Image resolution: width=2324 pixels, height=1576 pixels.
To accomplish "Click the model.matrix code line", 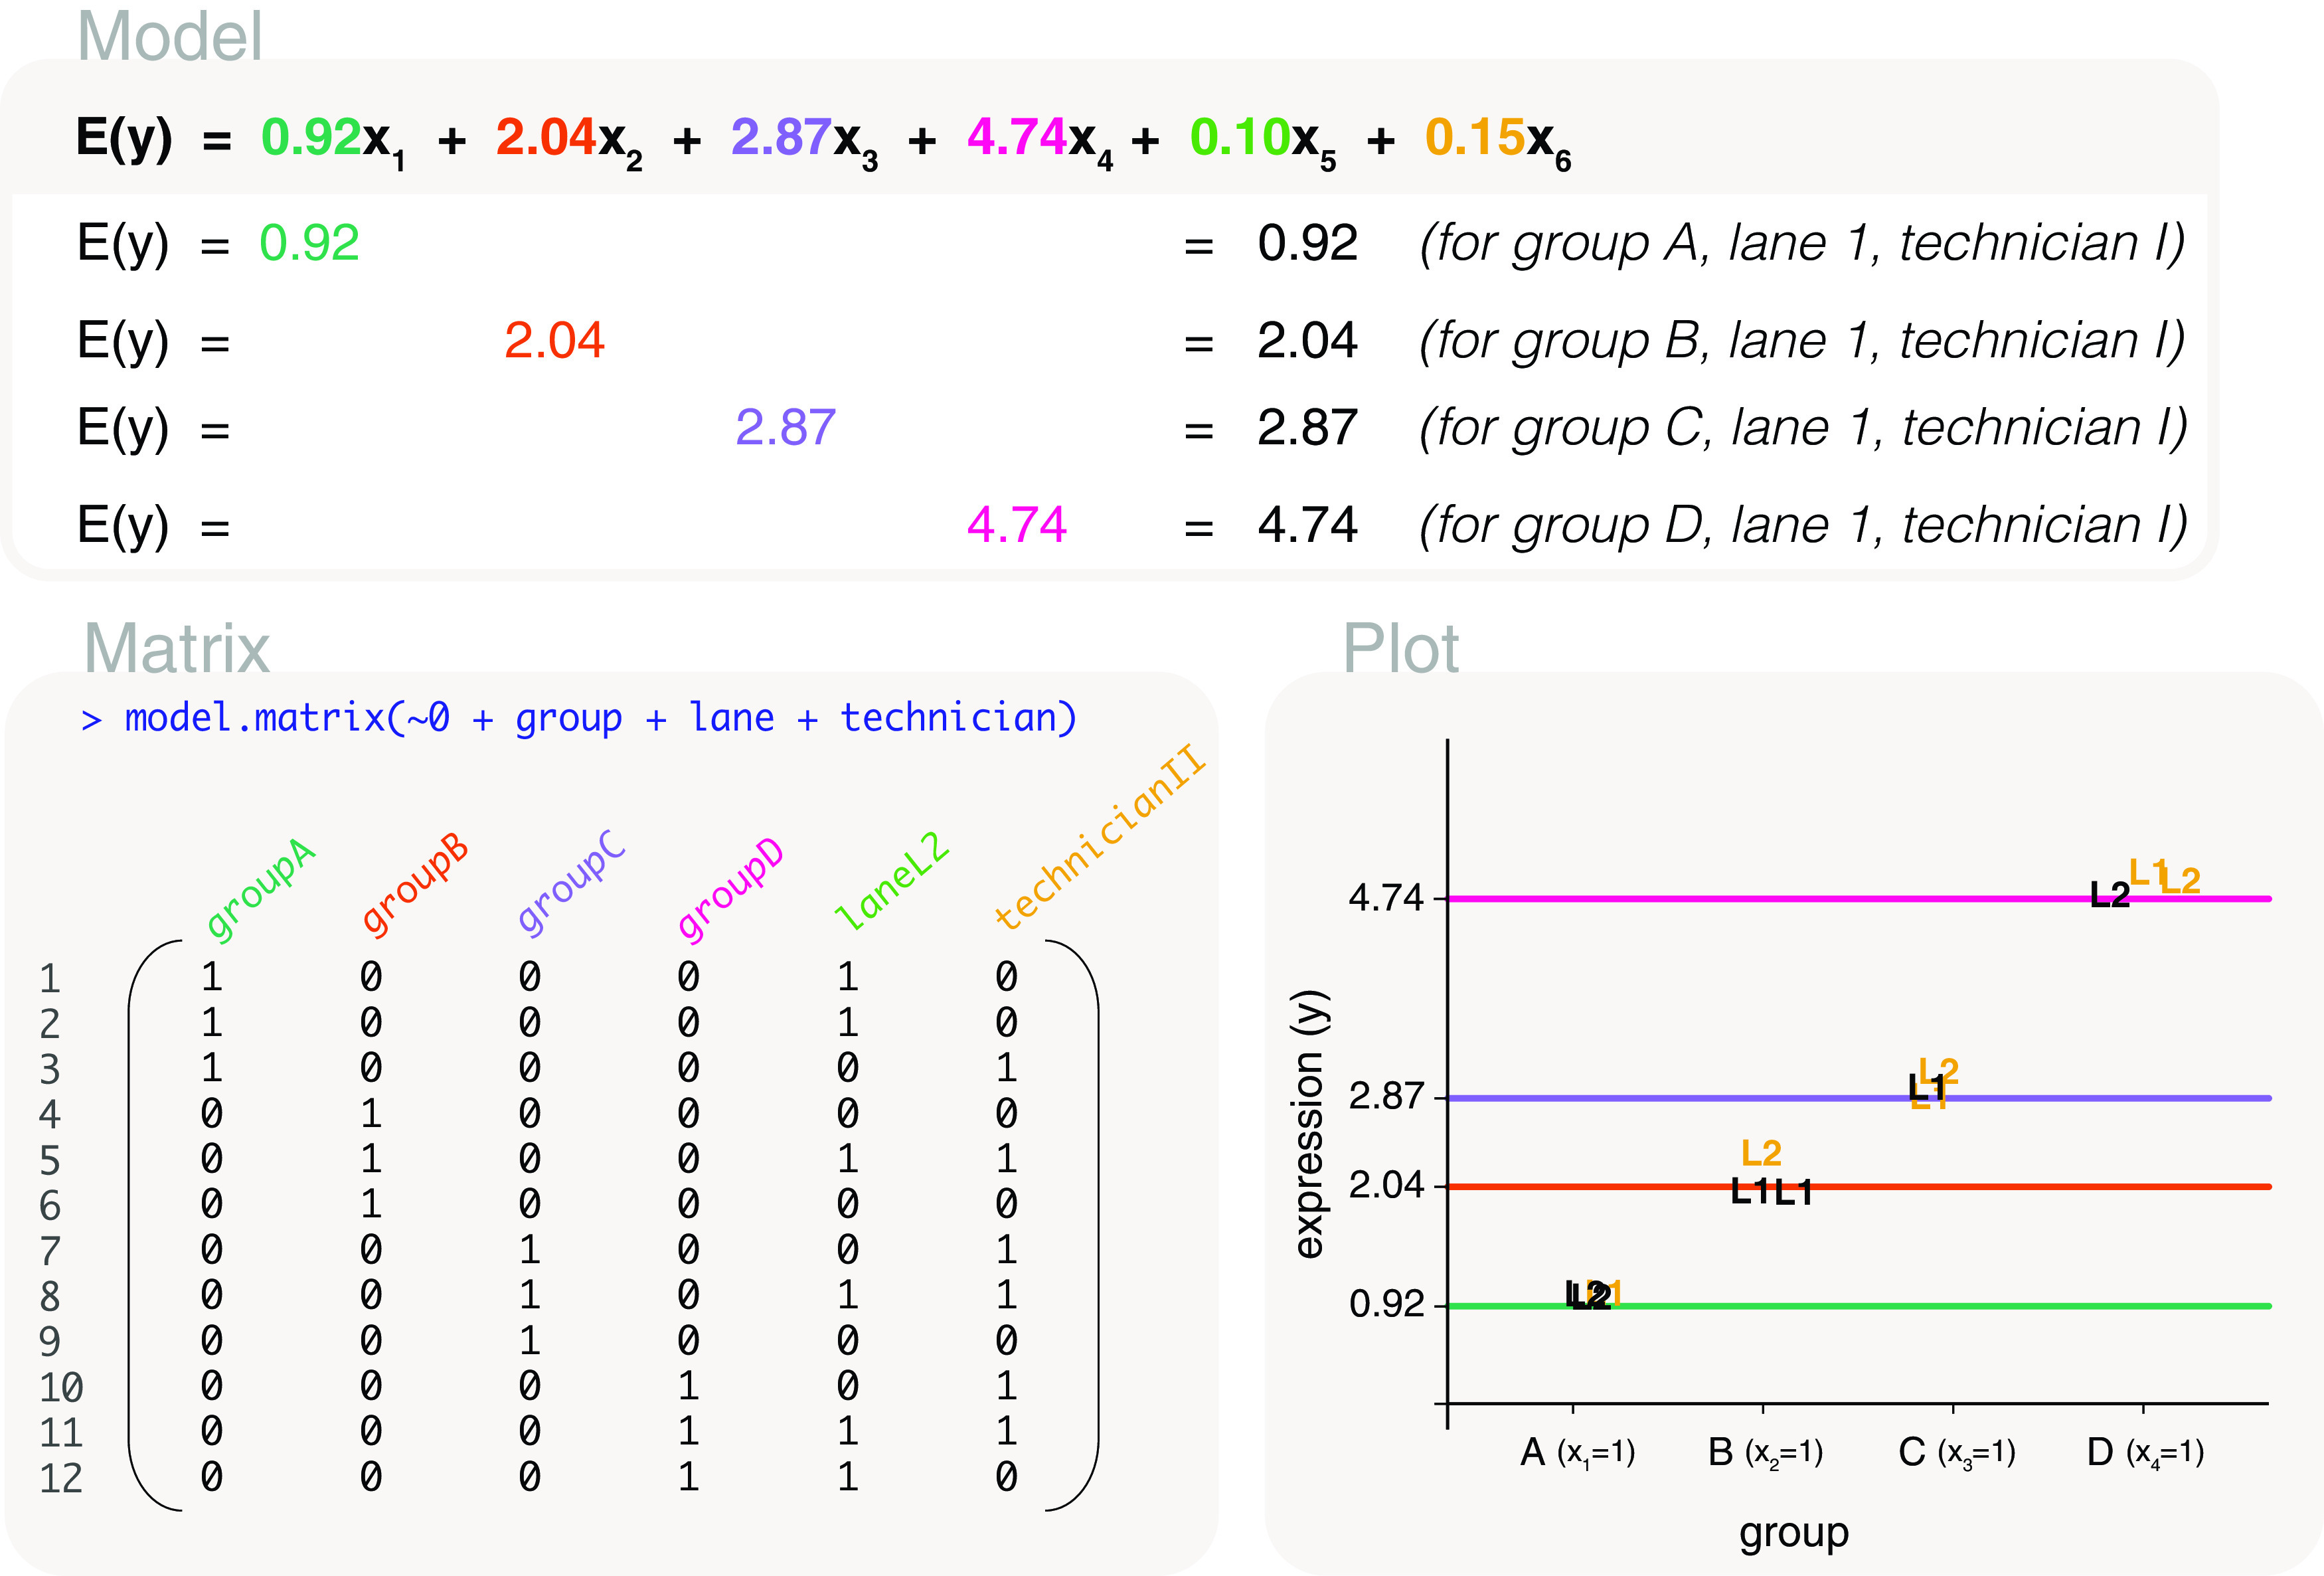I will coord(579,718).
